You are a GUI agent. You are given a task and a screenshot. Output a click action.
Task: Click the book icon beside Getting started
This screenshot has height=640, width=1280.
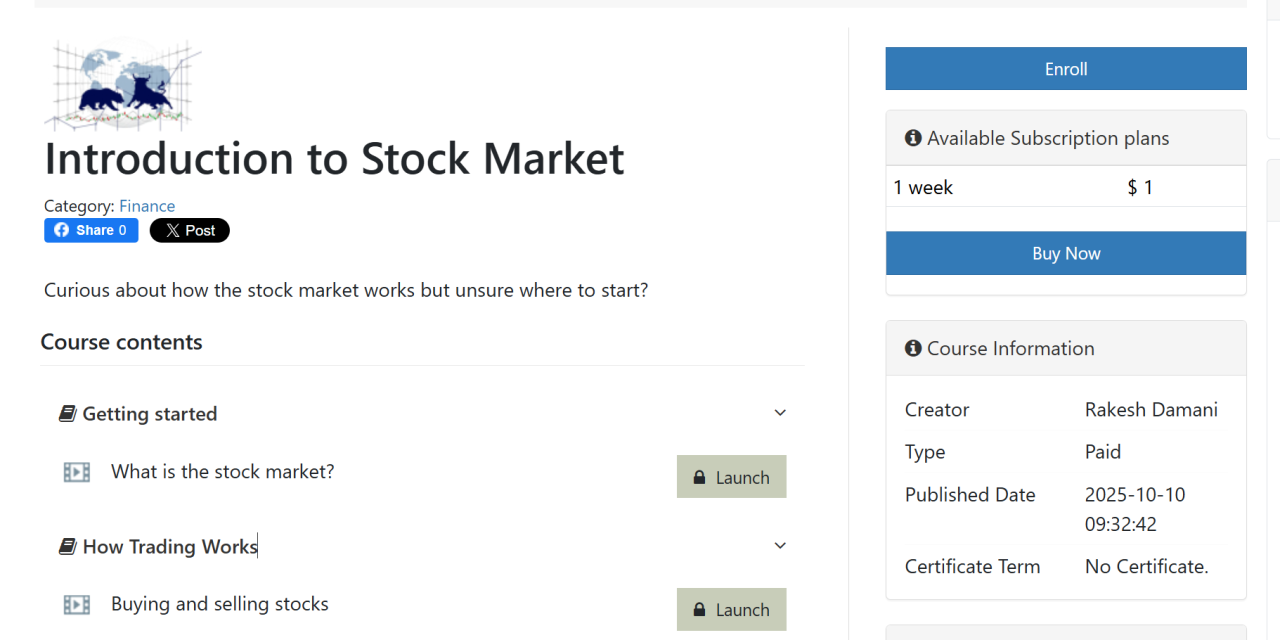[x=68, y=414]
